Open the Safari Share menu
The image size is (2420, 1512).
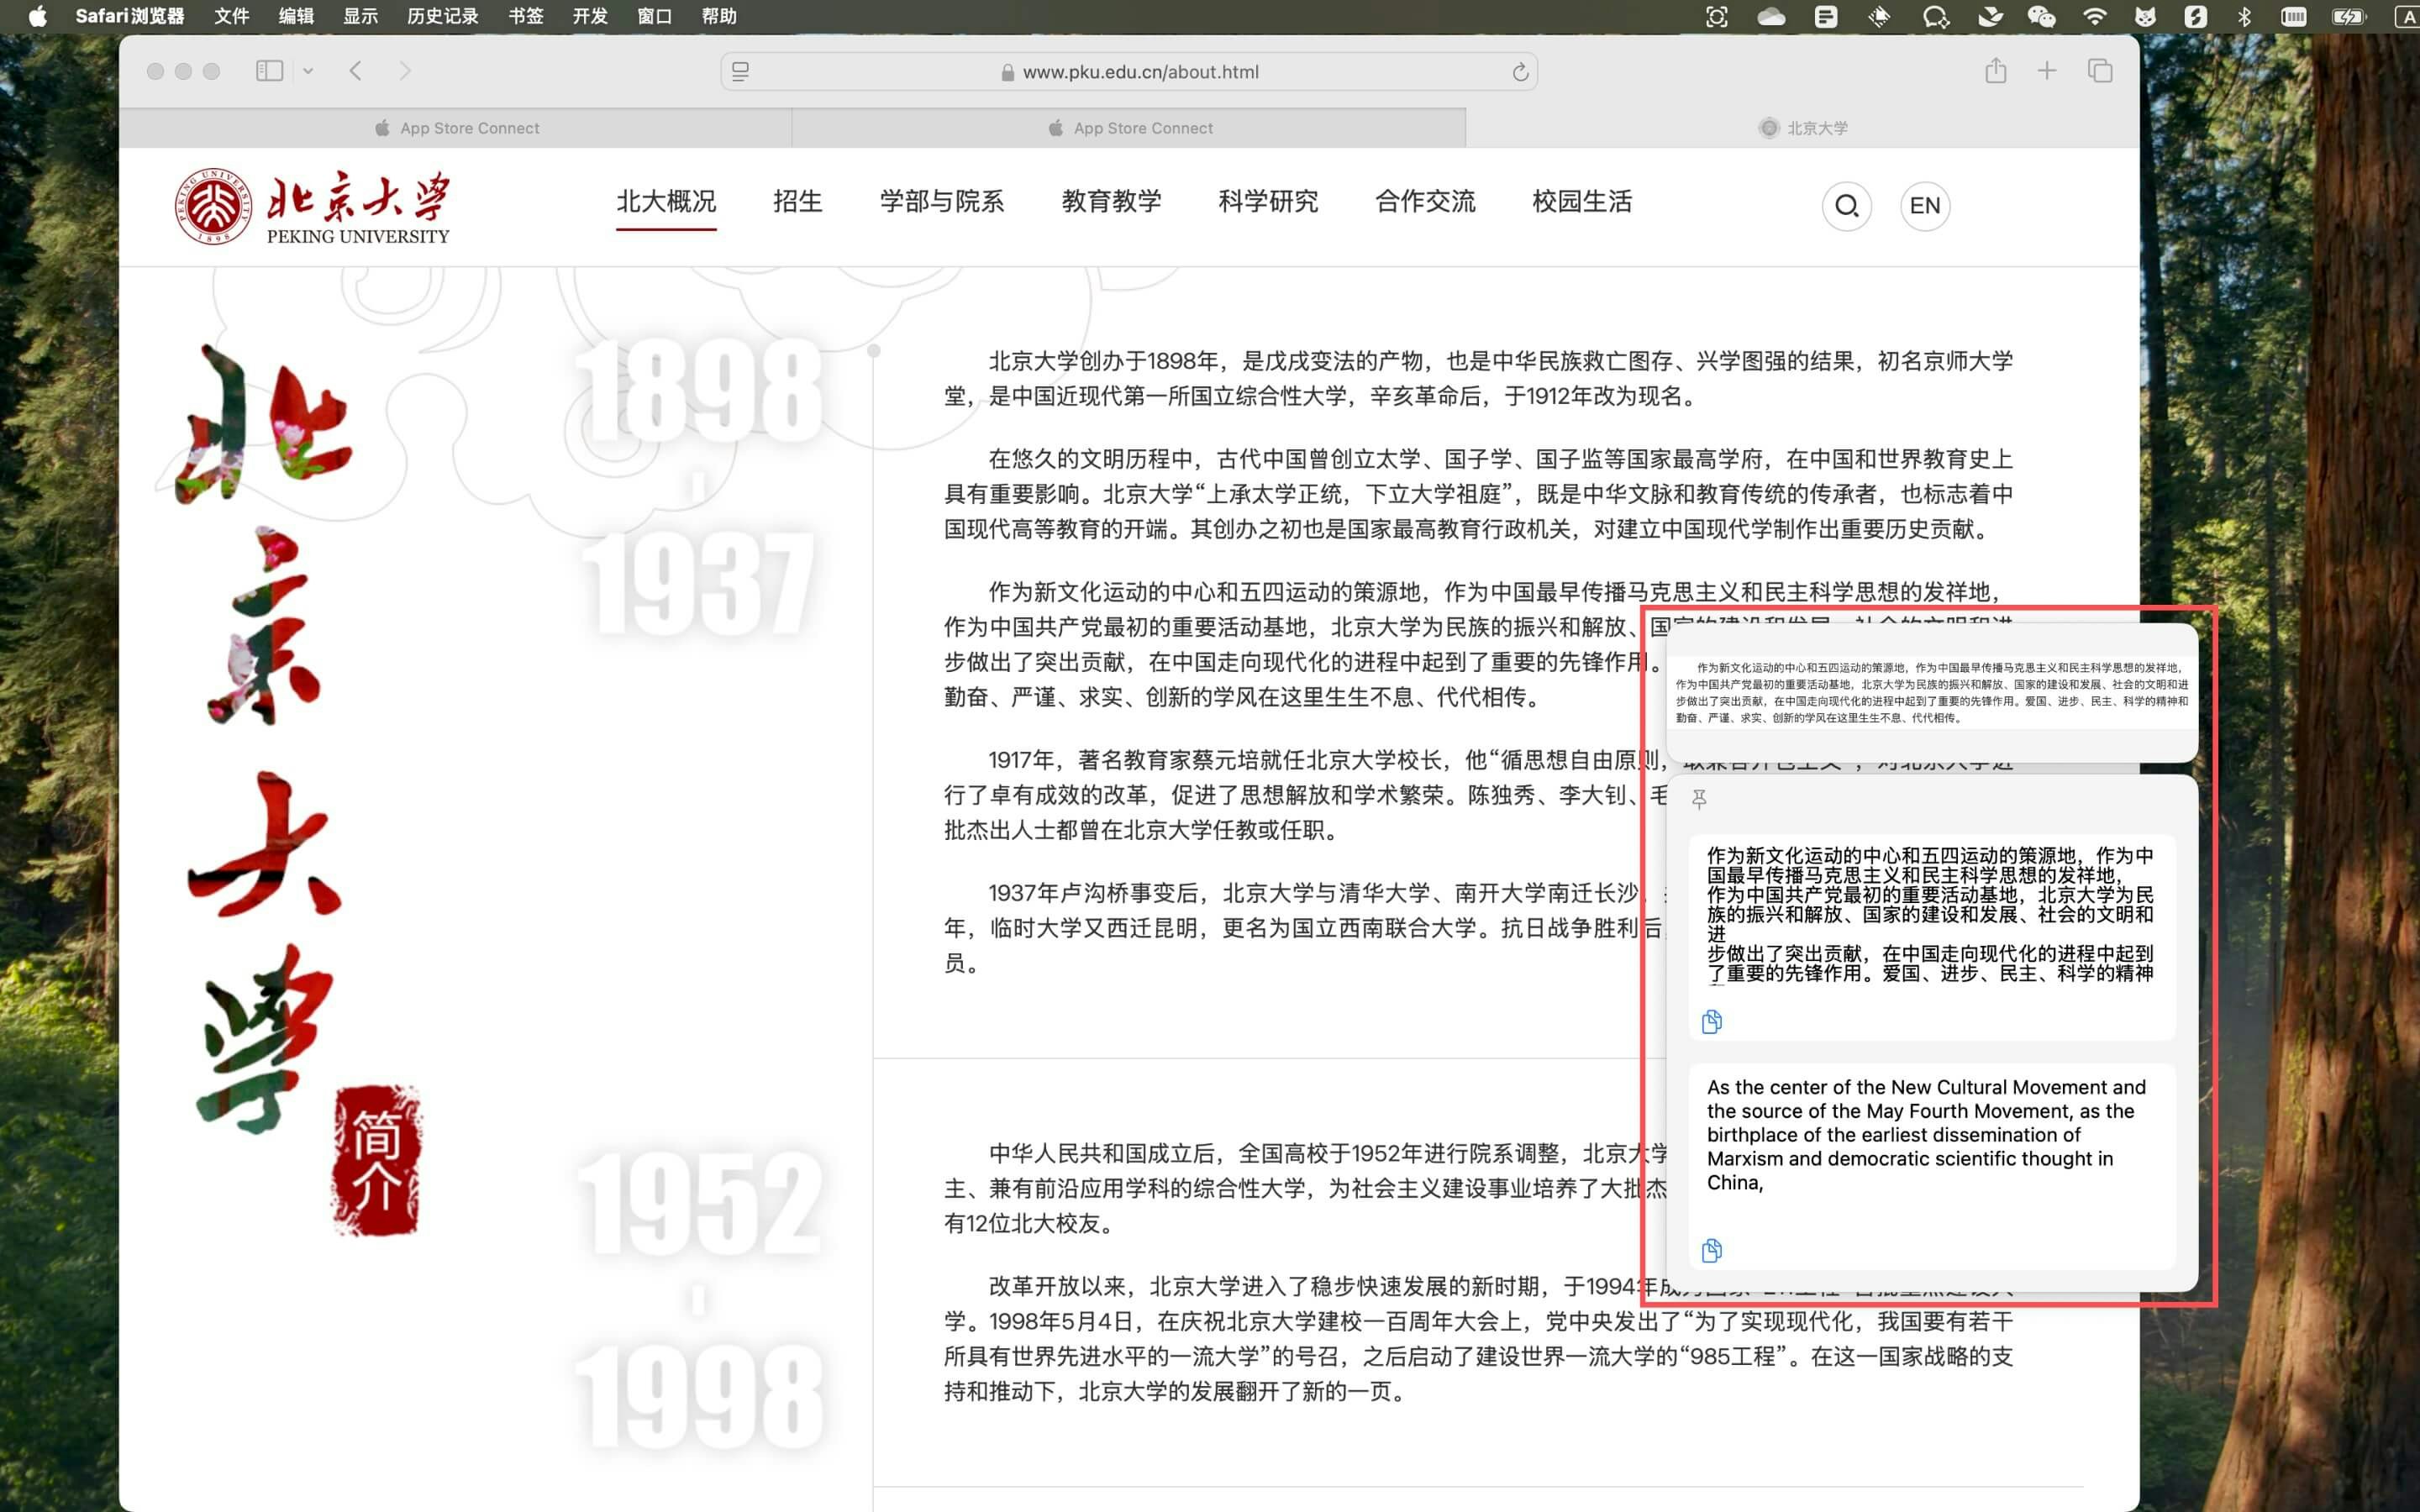coord(1996,70)
